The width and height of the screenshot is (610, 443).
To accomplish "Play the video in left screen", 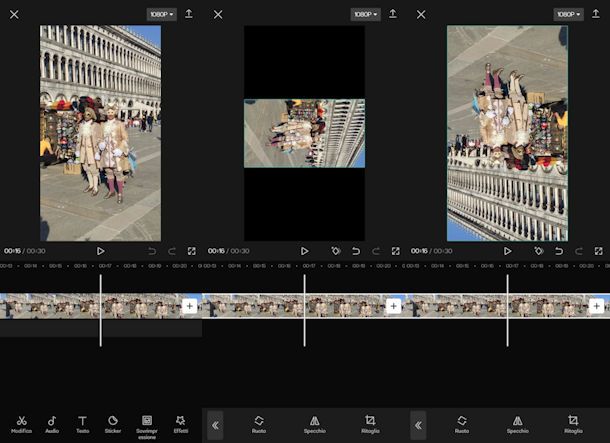I will (100, 251).
